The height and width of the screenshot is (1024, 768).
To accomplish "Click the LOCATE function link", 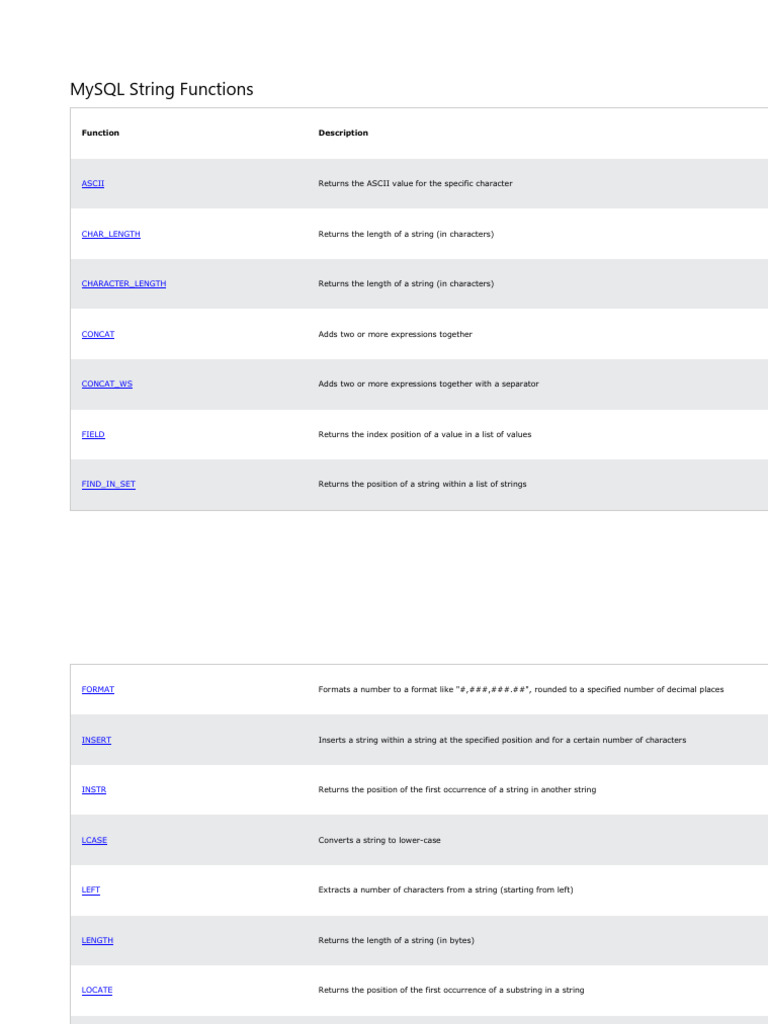I will [x=97, y=990].
